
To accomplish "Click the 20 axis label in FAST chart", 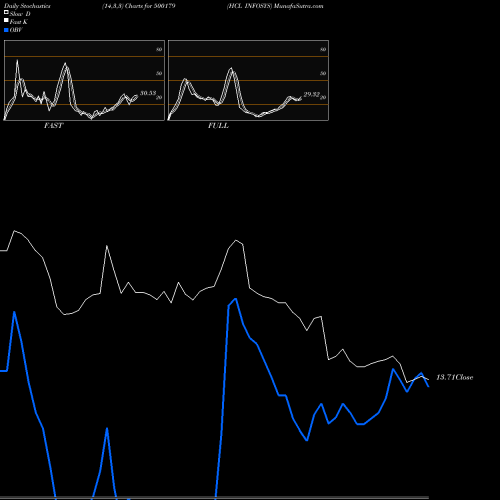I will pyautogui.click(x=159, y=97).
